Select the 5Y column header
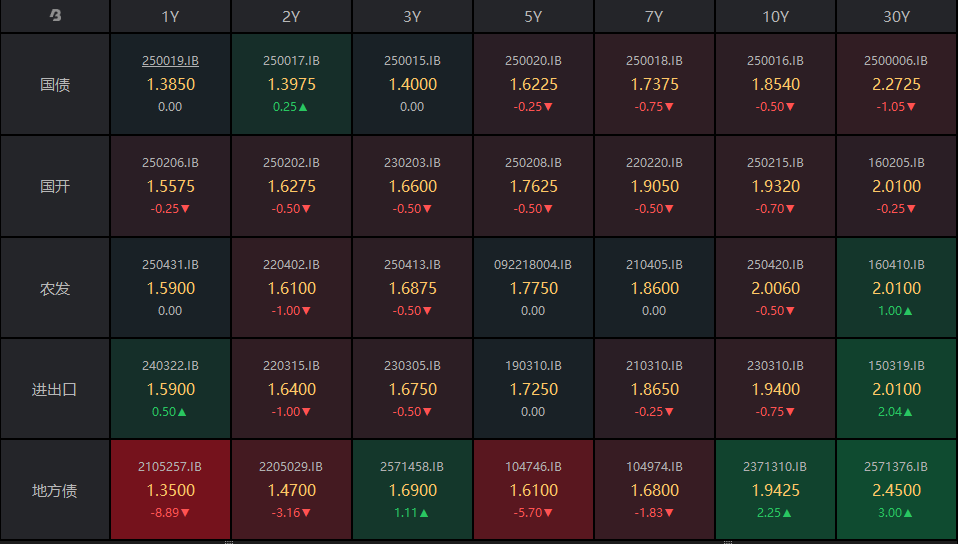958x544 pixels. point(533,16)
